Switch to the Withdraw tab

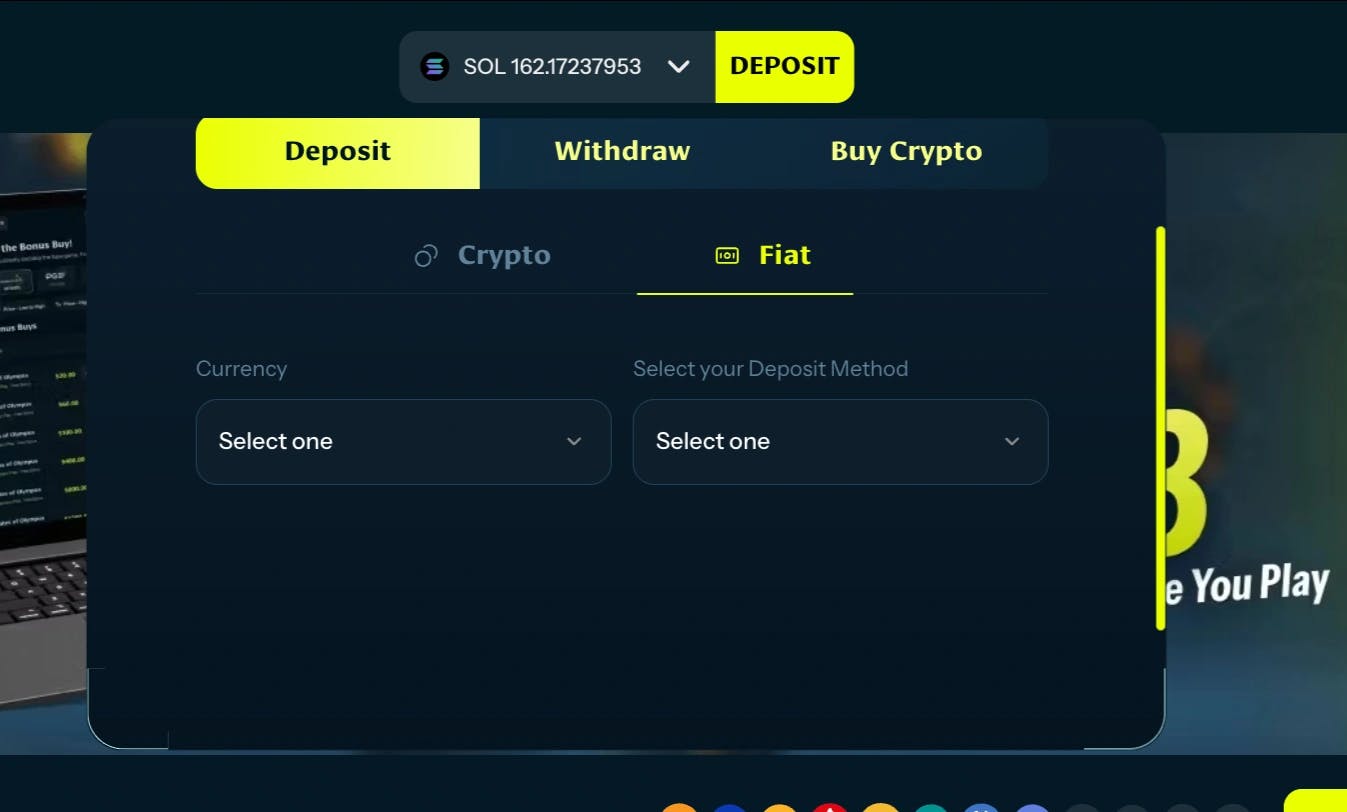point(622,152)
